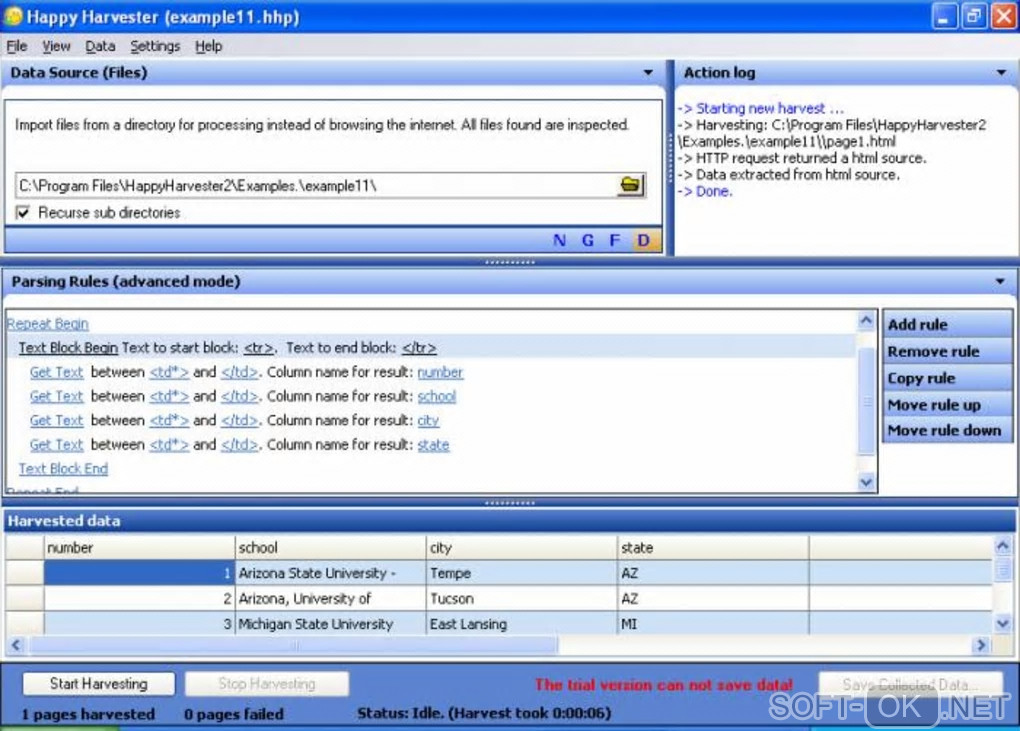Click the 'city' column name link
1020x731 pixels.
click(428, 420)
